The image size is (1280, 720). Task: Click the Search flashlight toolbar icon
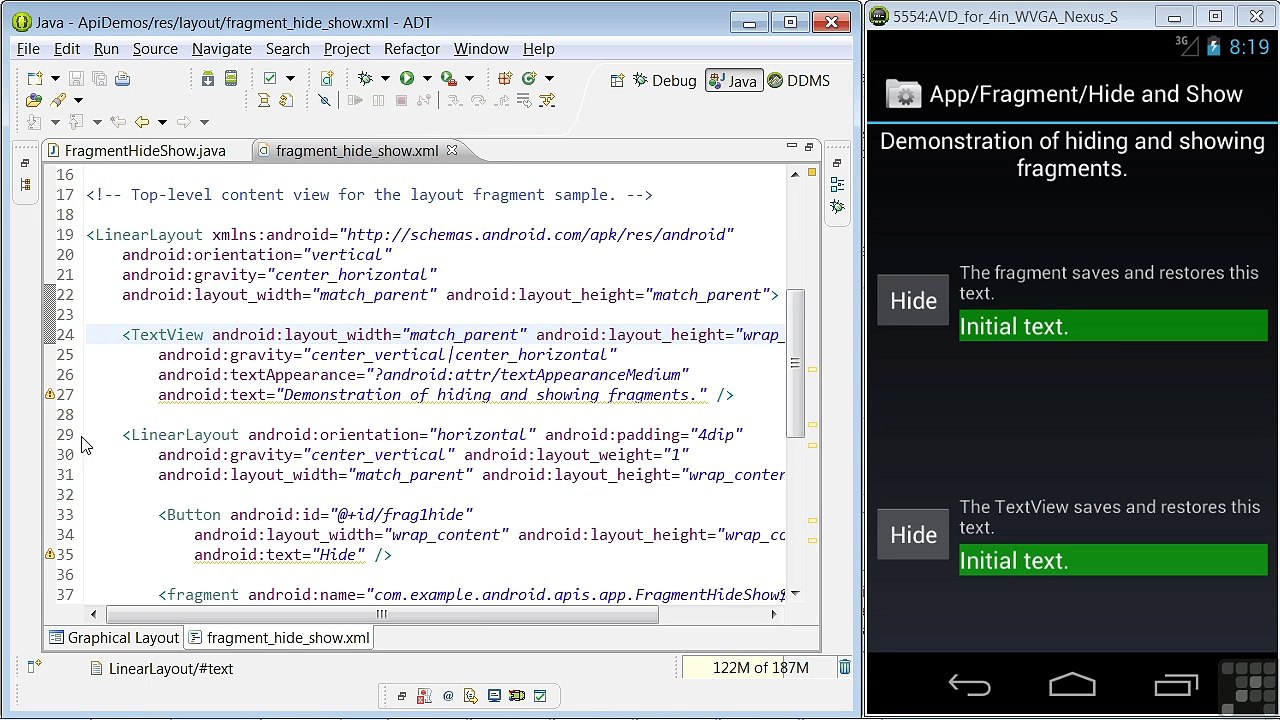click(58, 101)
